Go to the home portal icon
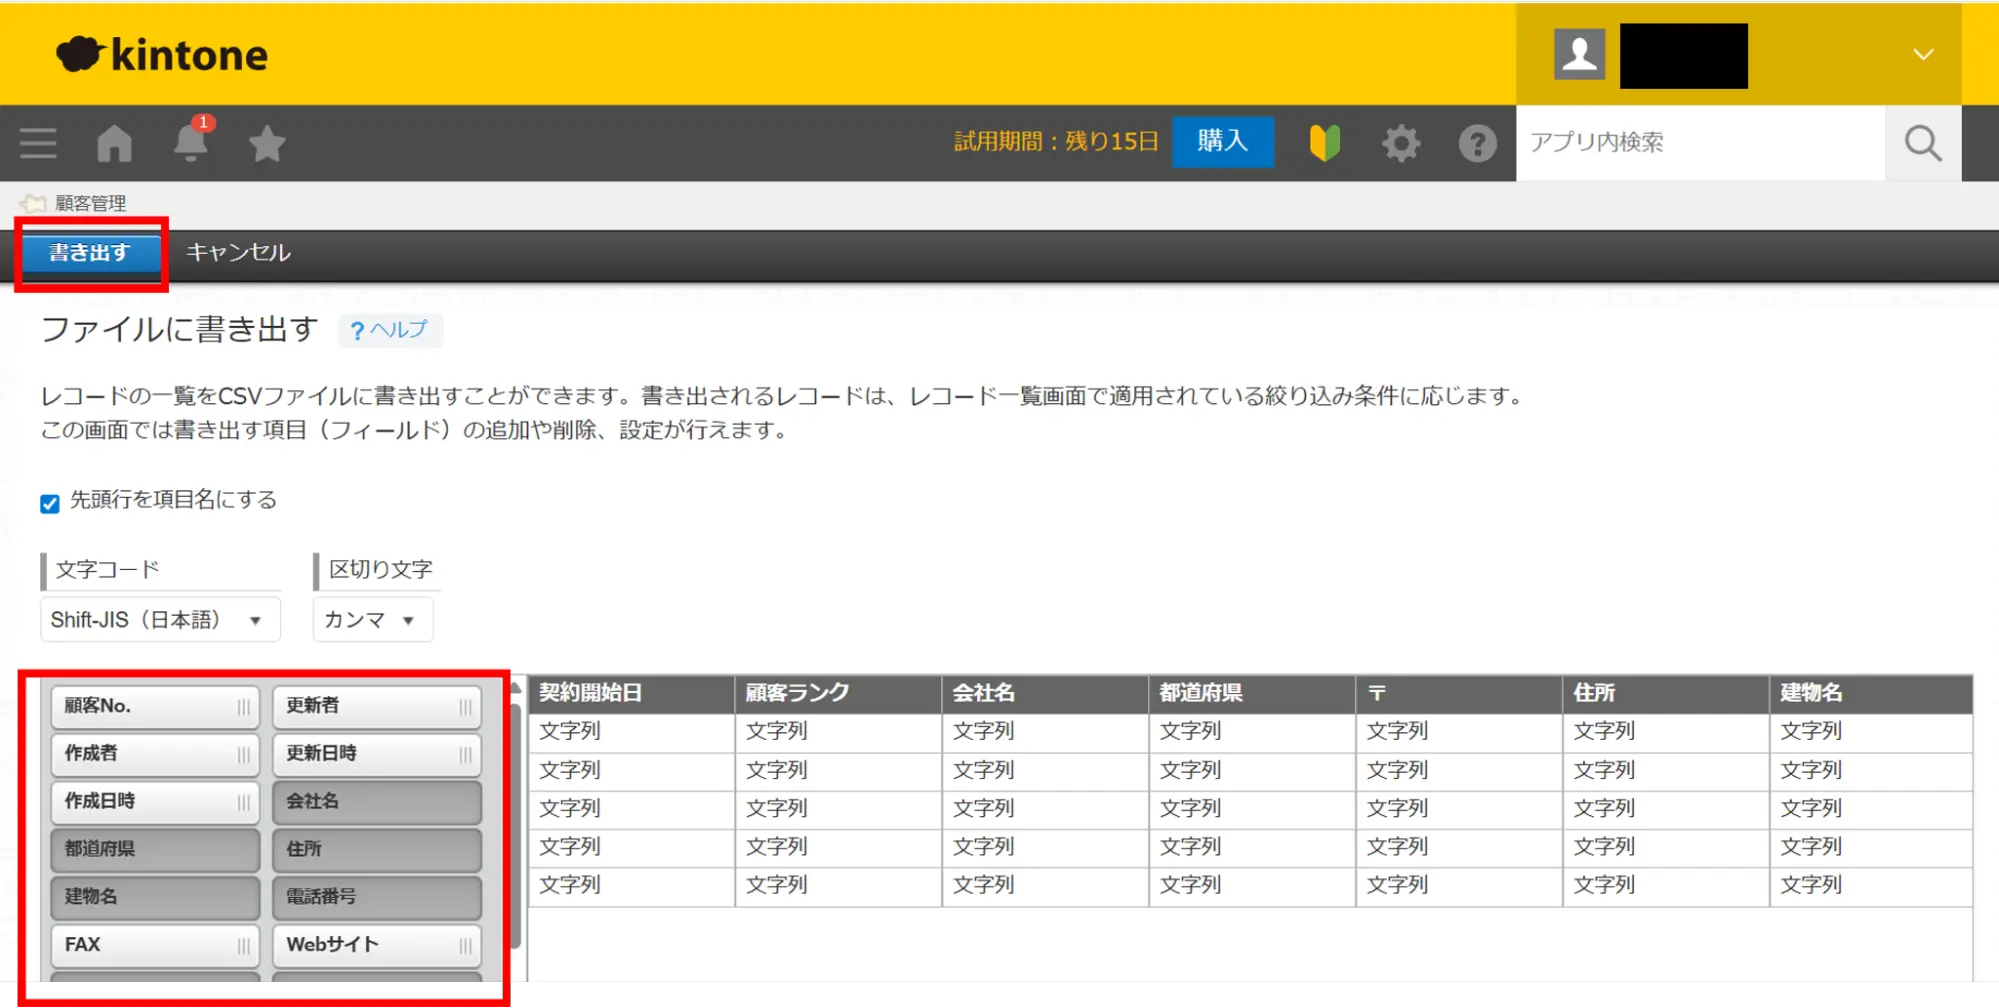This screenshot has height=1008, width=1999. click(x=114, y=143)
